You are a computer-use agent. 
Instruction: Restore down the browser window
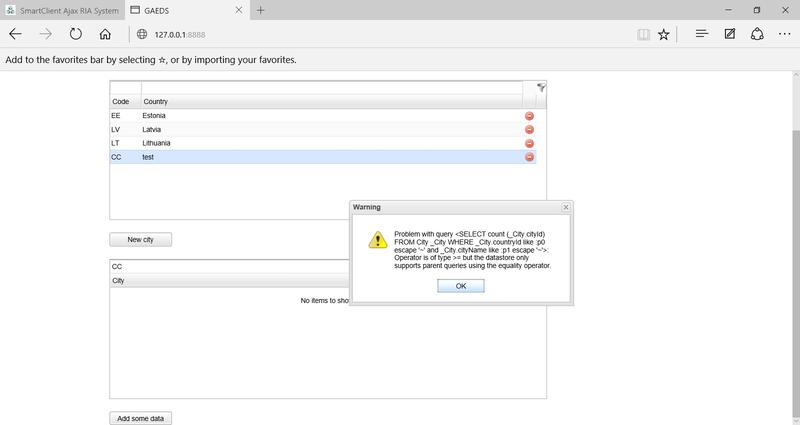point(757,10)
